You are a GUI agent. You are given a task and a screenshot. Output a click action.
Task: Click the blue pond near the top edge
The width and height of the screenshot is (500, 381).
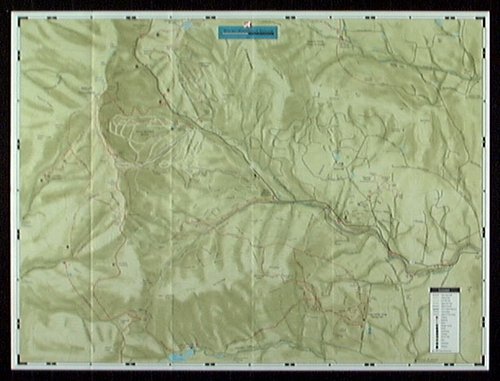[x=187, y=25]
